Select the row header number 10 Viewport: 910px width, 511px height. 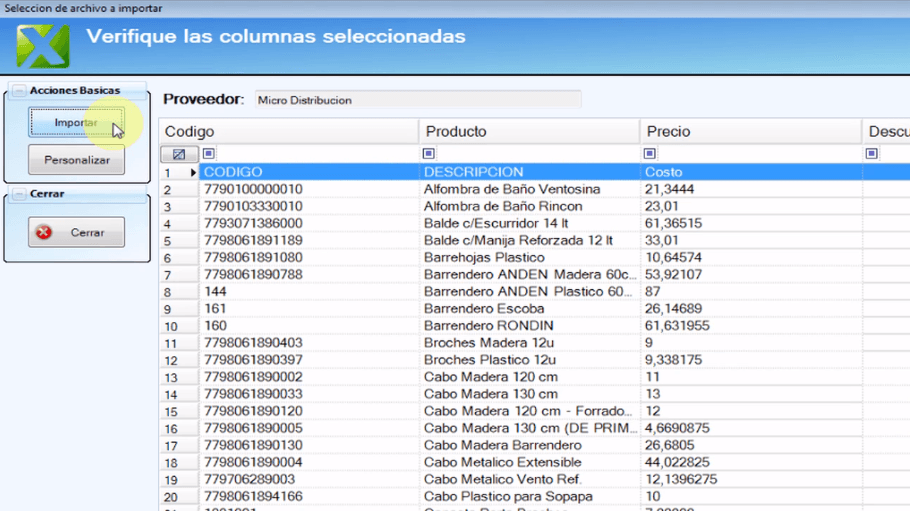pyautogui.click(x=170, y=327)
